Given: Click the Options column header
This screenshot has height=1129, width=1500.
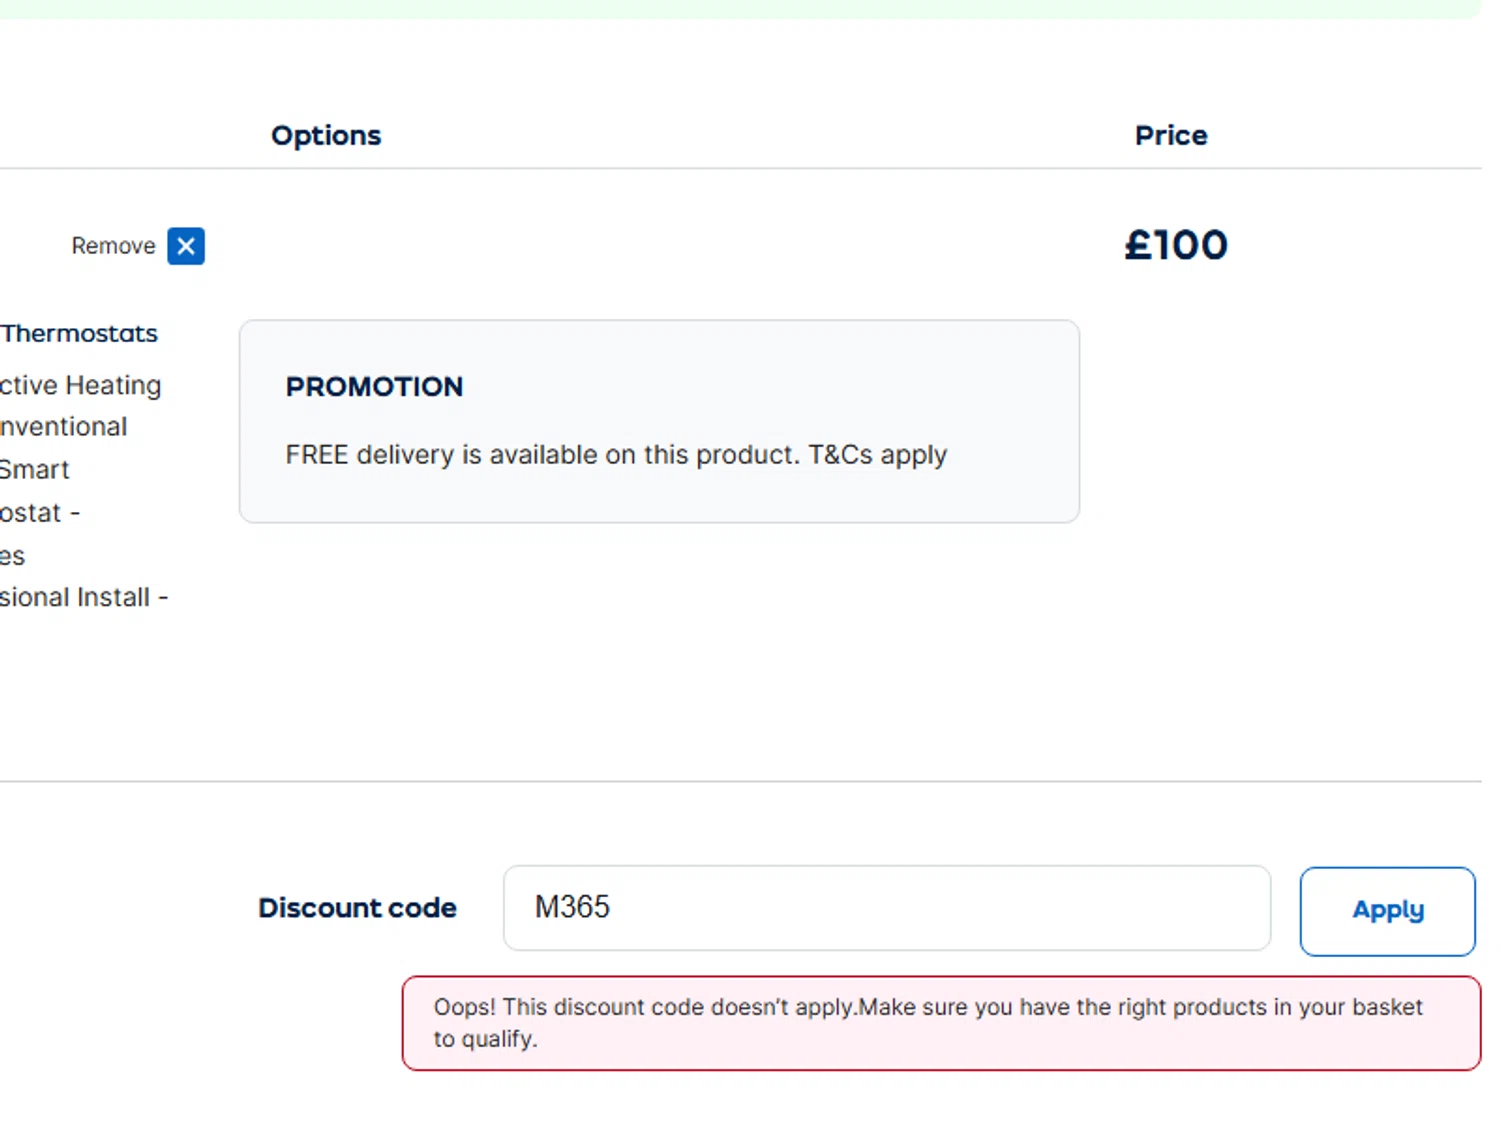Looking at the screenshot, I should click(326, 135).
